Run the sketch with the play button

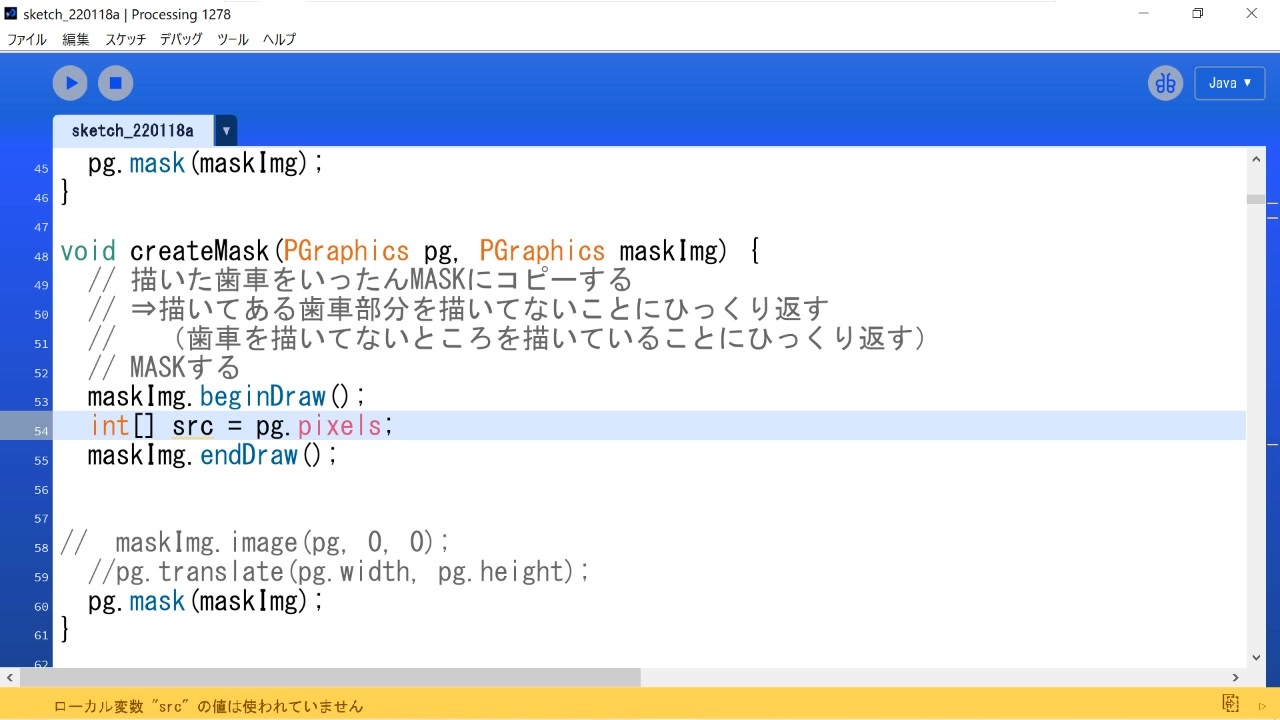click(69, 82)
